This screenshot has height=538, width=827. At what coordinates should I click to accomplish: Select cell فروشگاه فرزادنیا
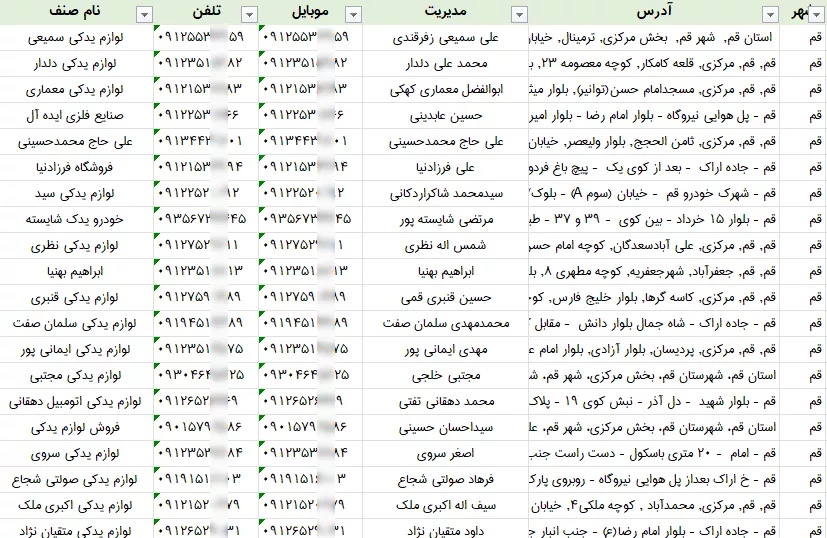(76, 167)
